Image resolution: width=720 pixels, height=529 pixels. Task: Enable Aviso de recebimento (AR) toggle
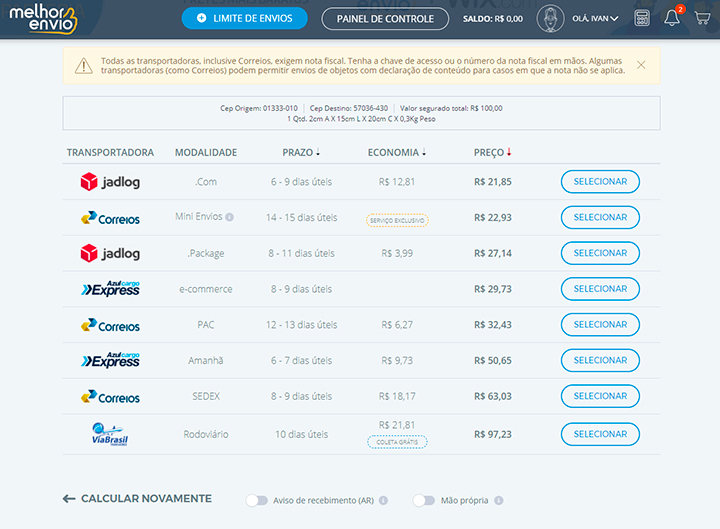[x=257, y=500]
